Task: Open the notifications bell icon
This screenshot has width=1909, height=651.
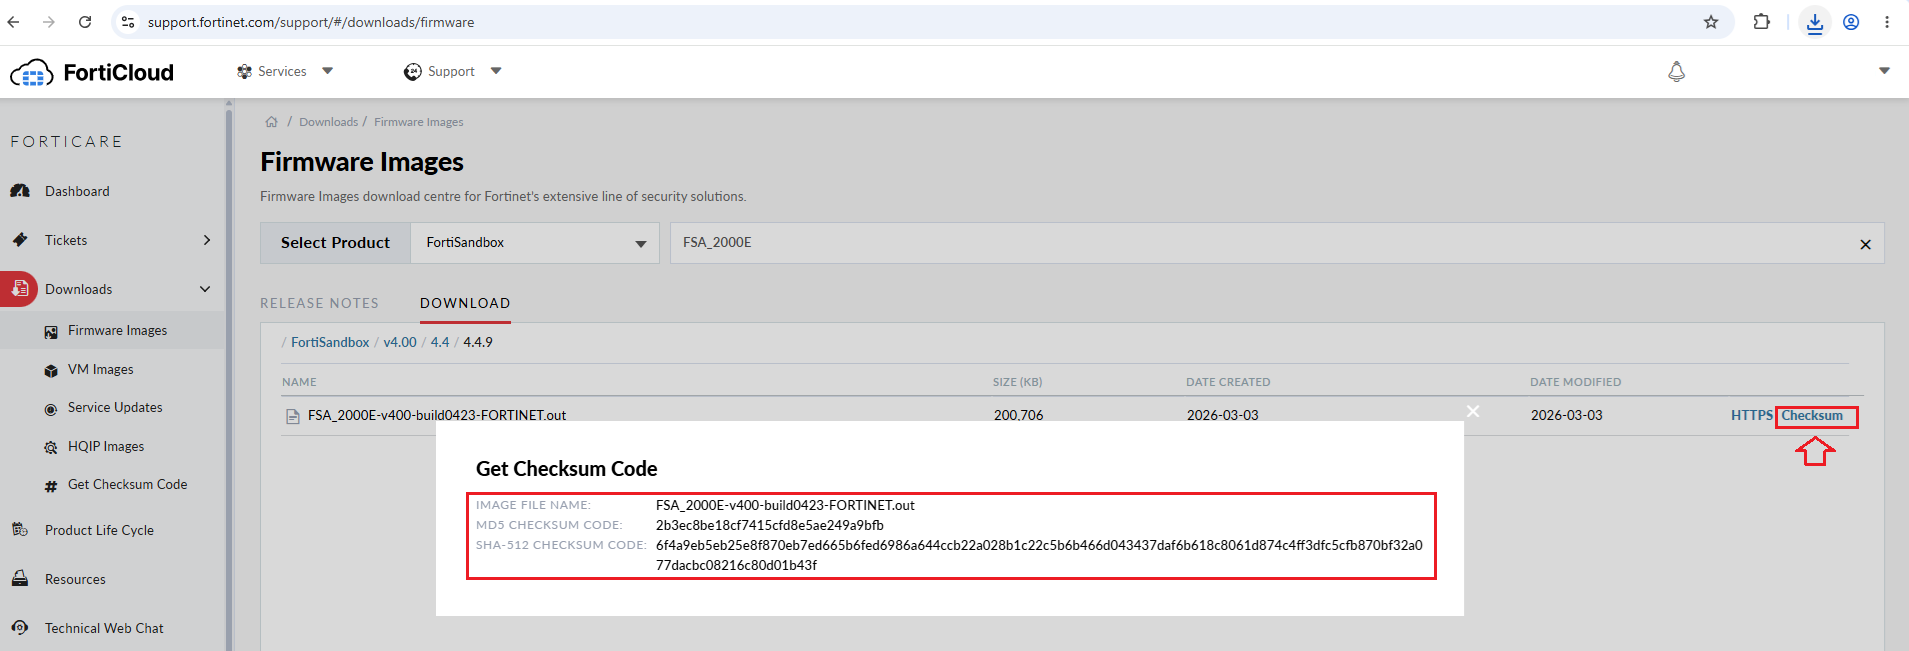Action: click(1677, 72)
